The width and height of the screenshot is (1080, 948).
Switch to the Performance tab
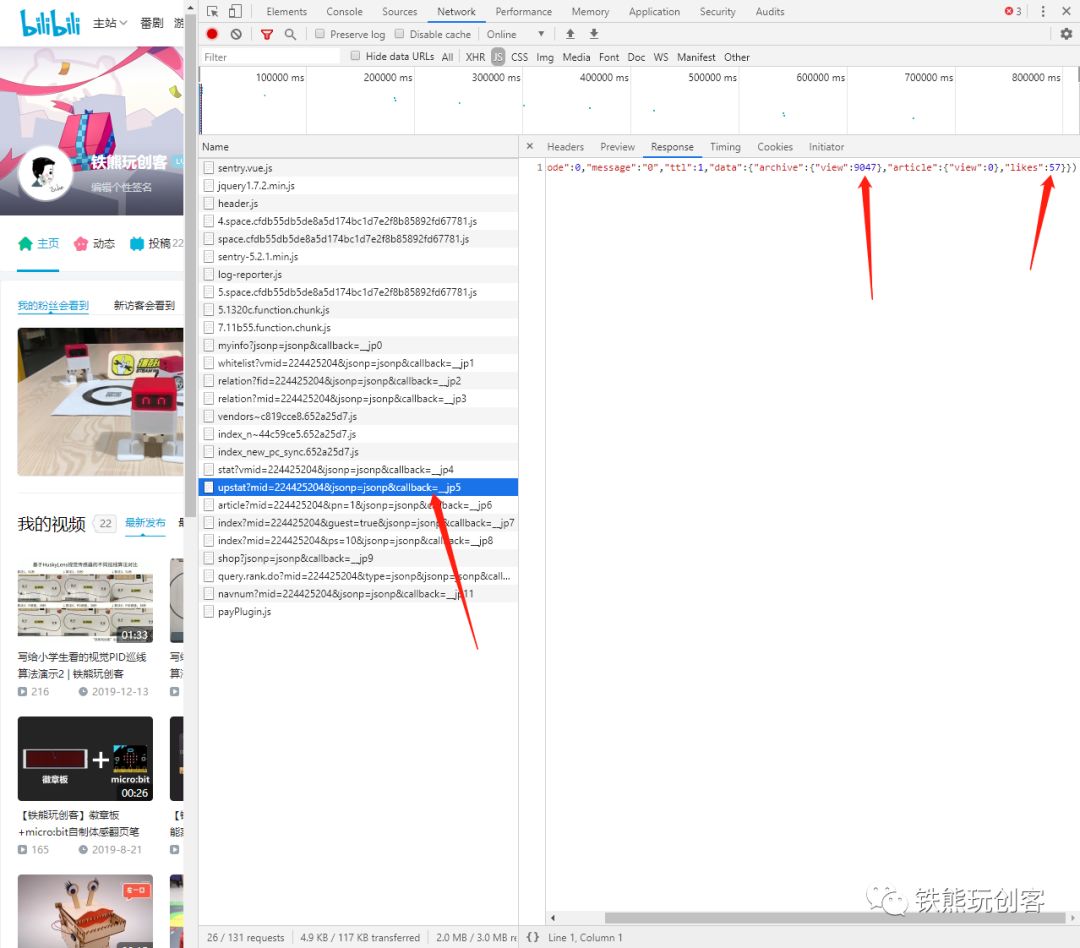(523, 12)
